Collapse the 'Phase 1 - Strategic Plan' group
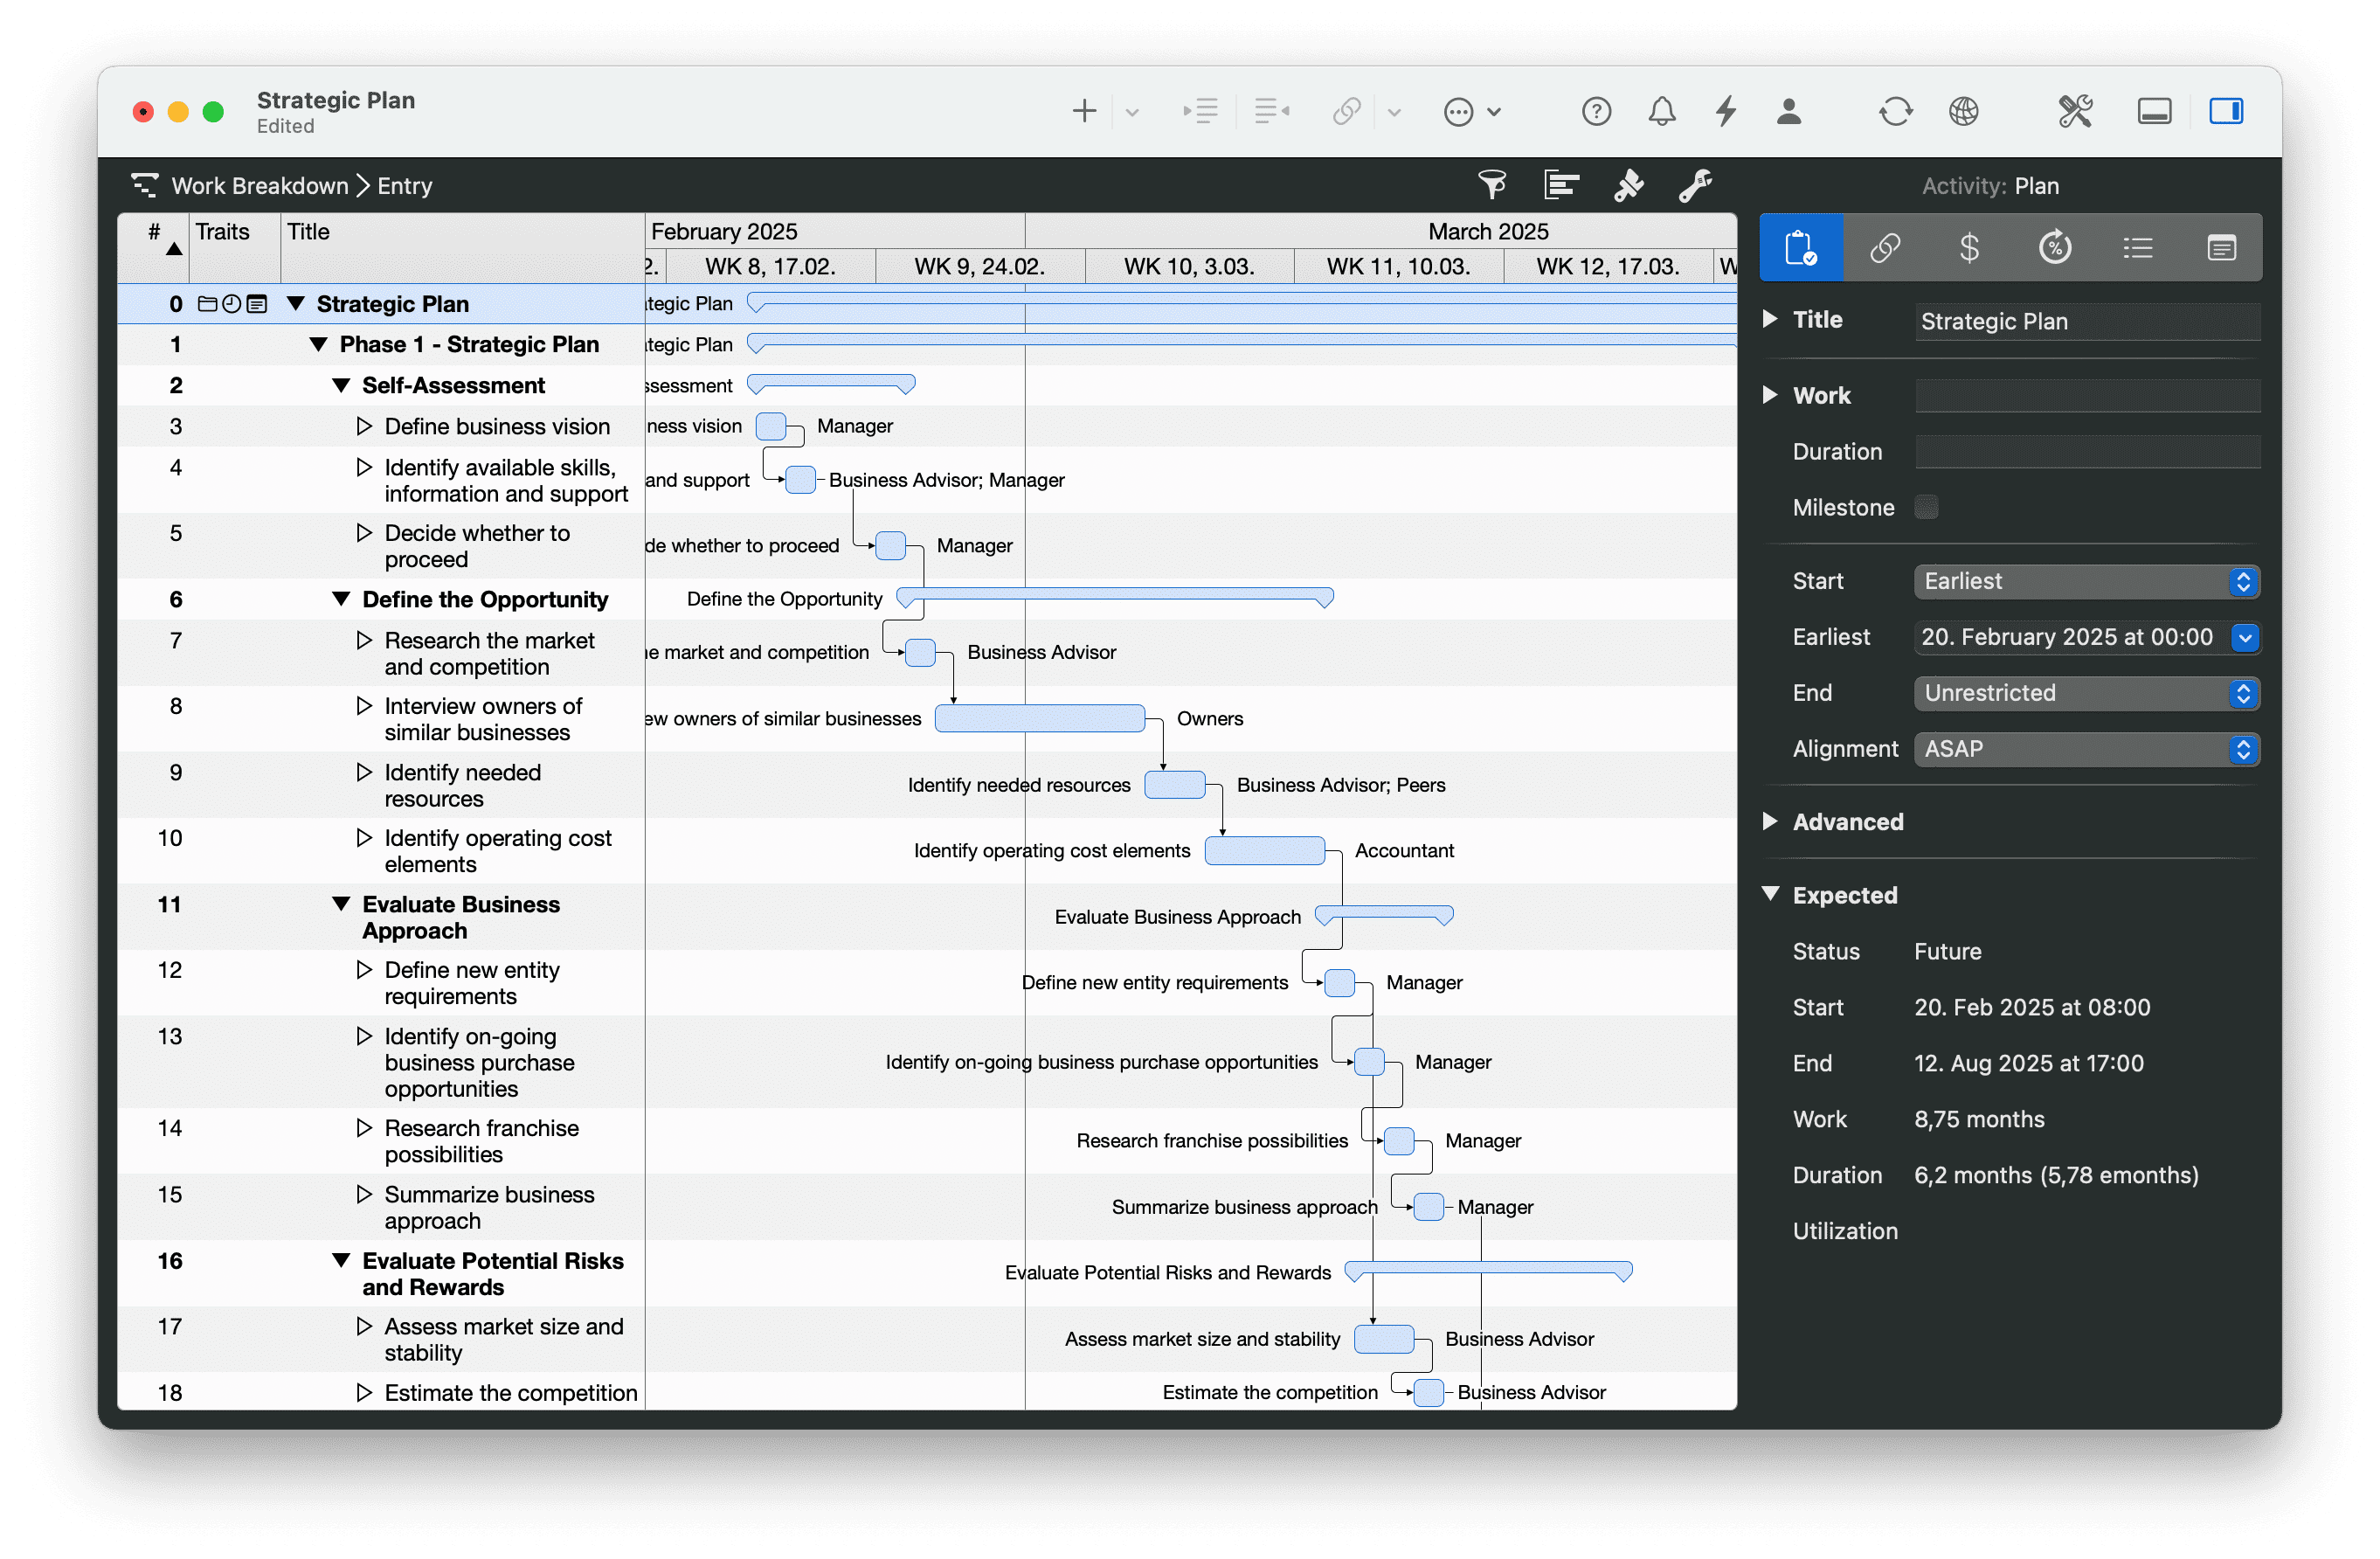 pos(320,344)
